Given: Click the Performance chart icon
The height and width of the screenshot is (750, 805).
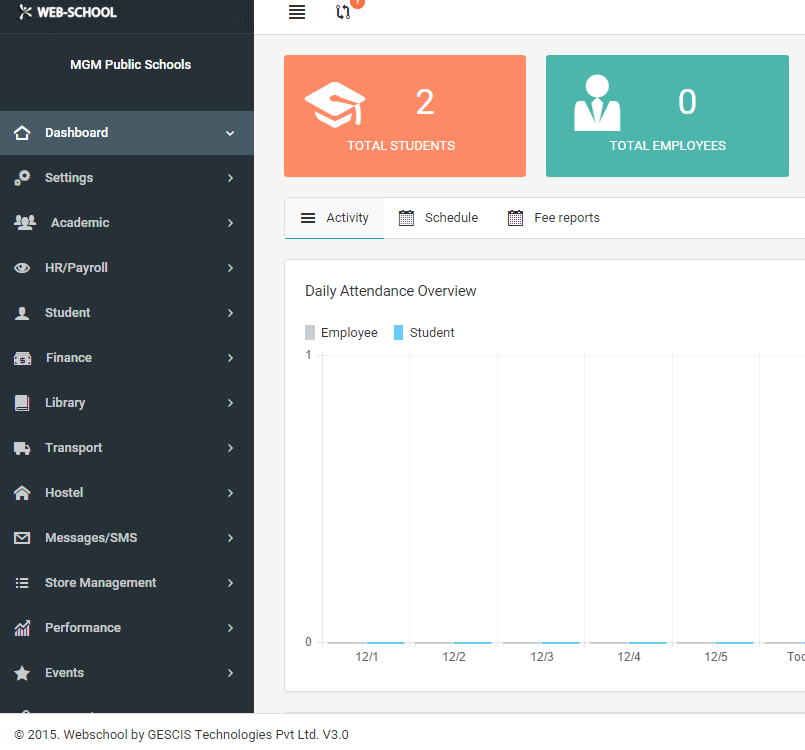Looking at the screenshot, I should click(x=22, y=628).
